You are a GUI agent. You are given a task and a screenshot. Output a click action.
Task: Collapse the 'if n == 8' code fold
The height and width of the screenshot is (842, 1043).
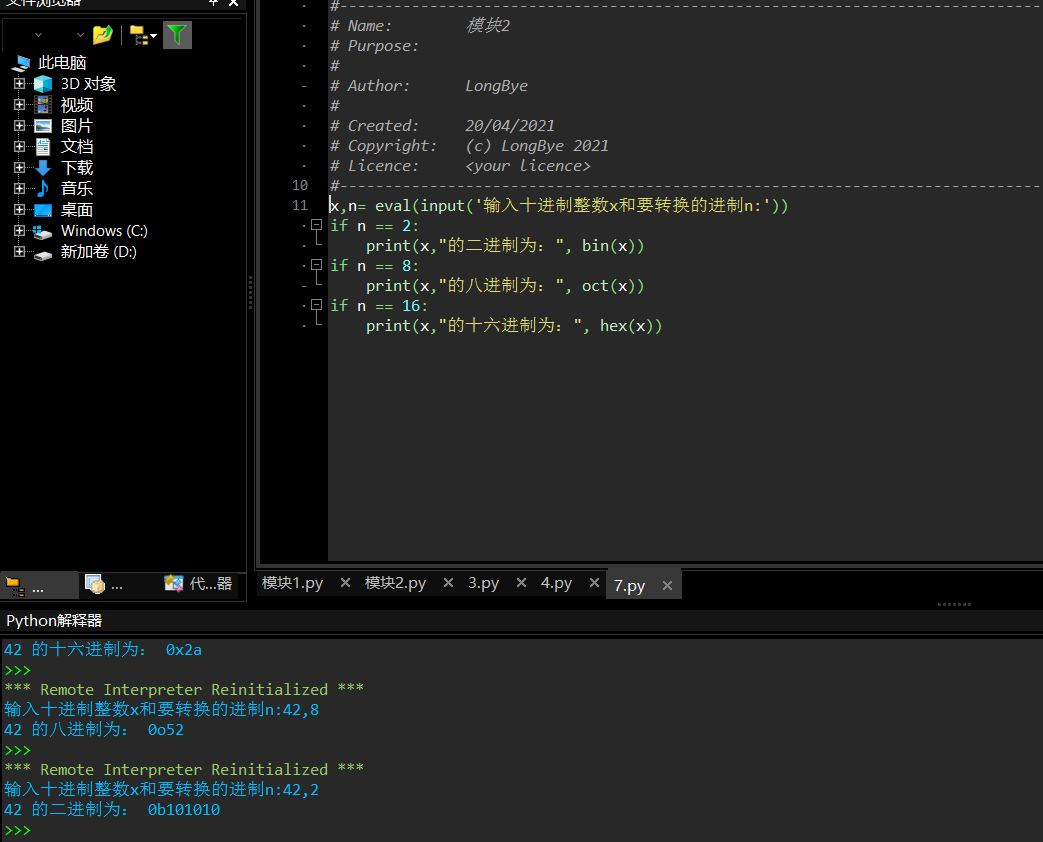click(x=317, y=265)
